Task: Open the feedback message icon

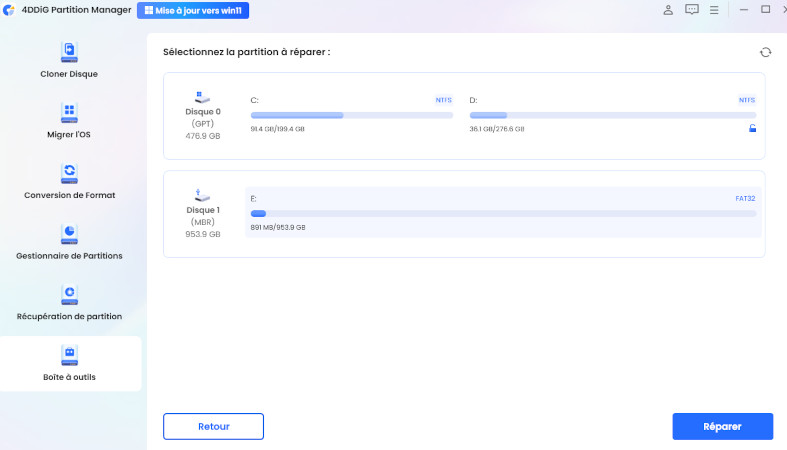Action: pyautogui.click(x=692, y=10)
